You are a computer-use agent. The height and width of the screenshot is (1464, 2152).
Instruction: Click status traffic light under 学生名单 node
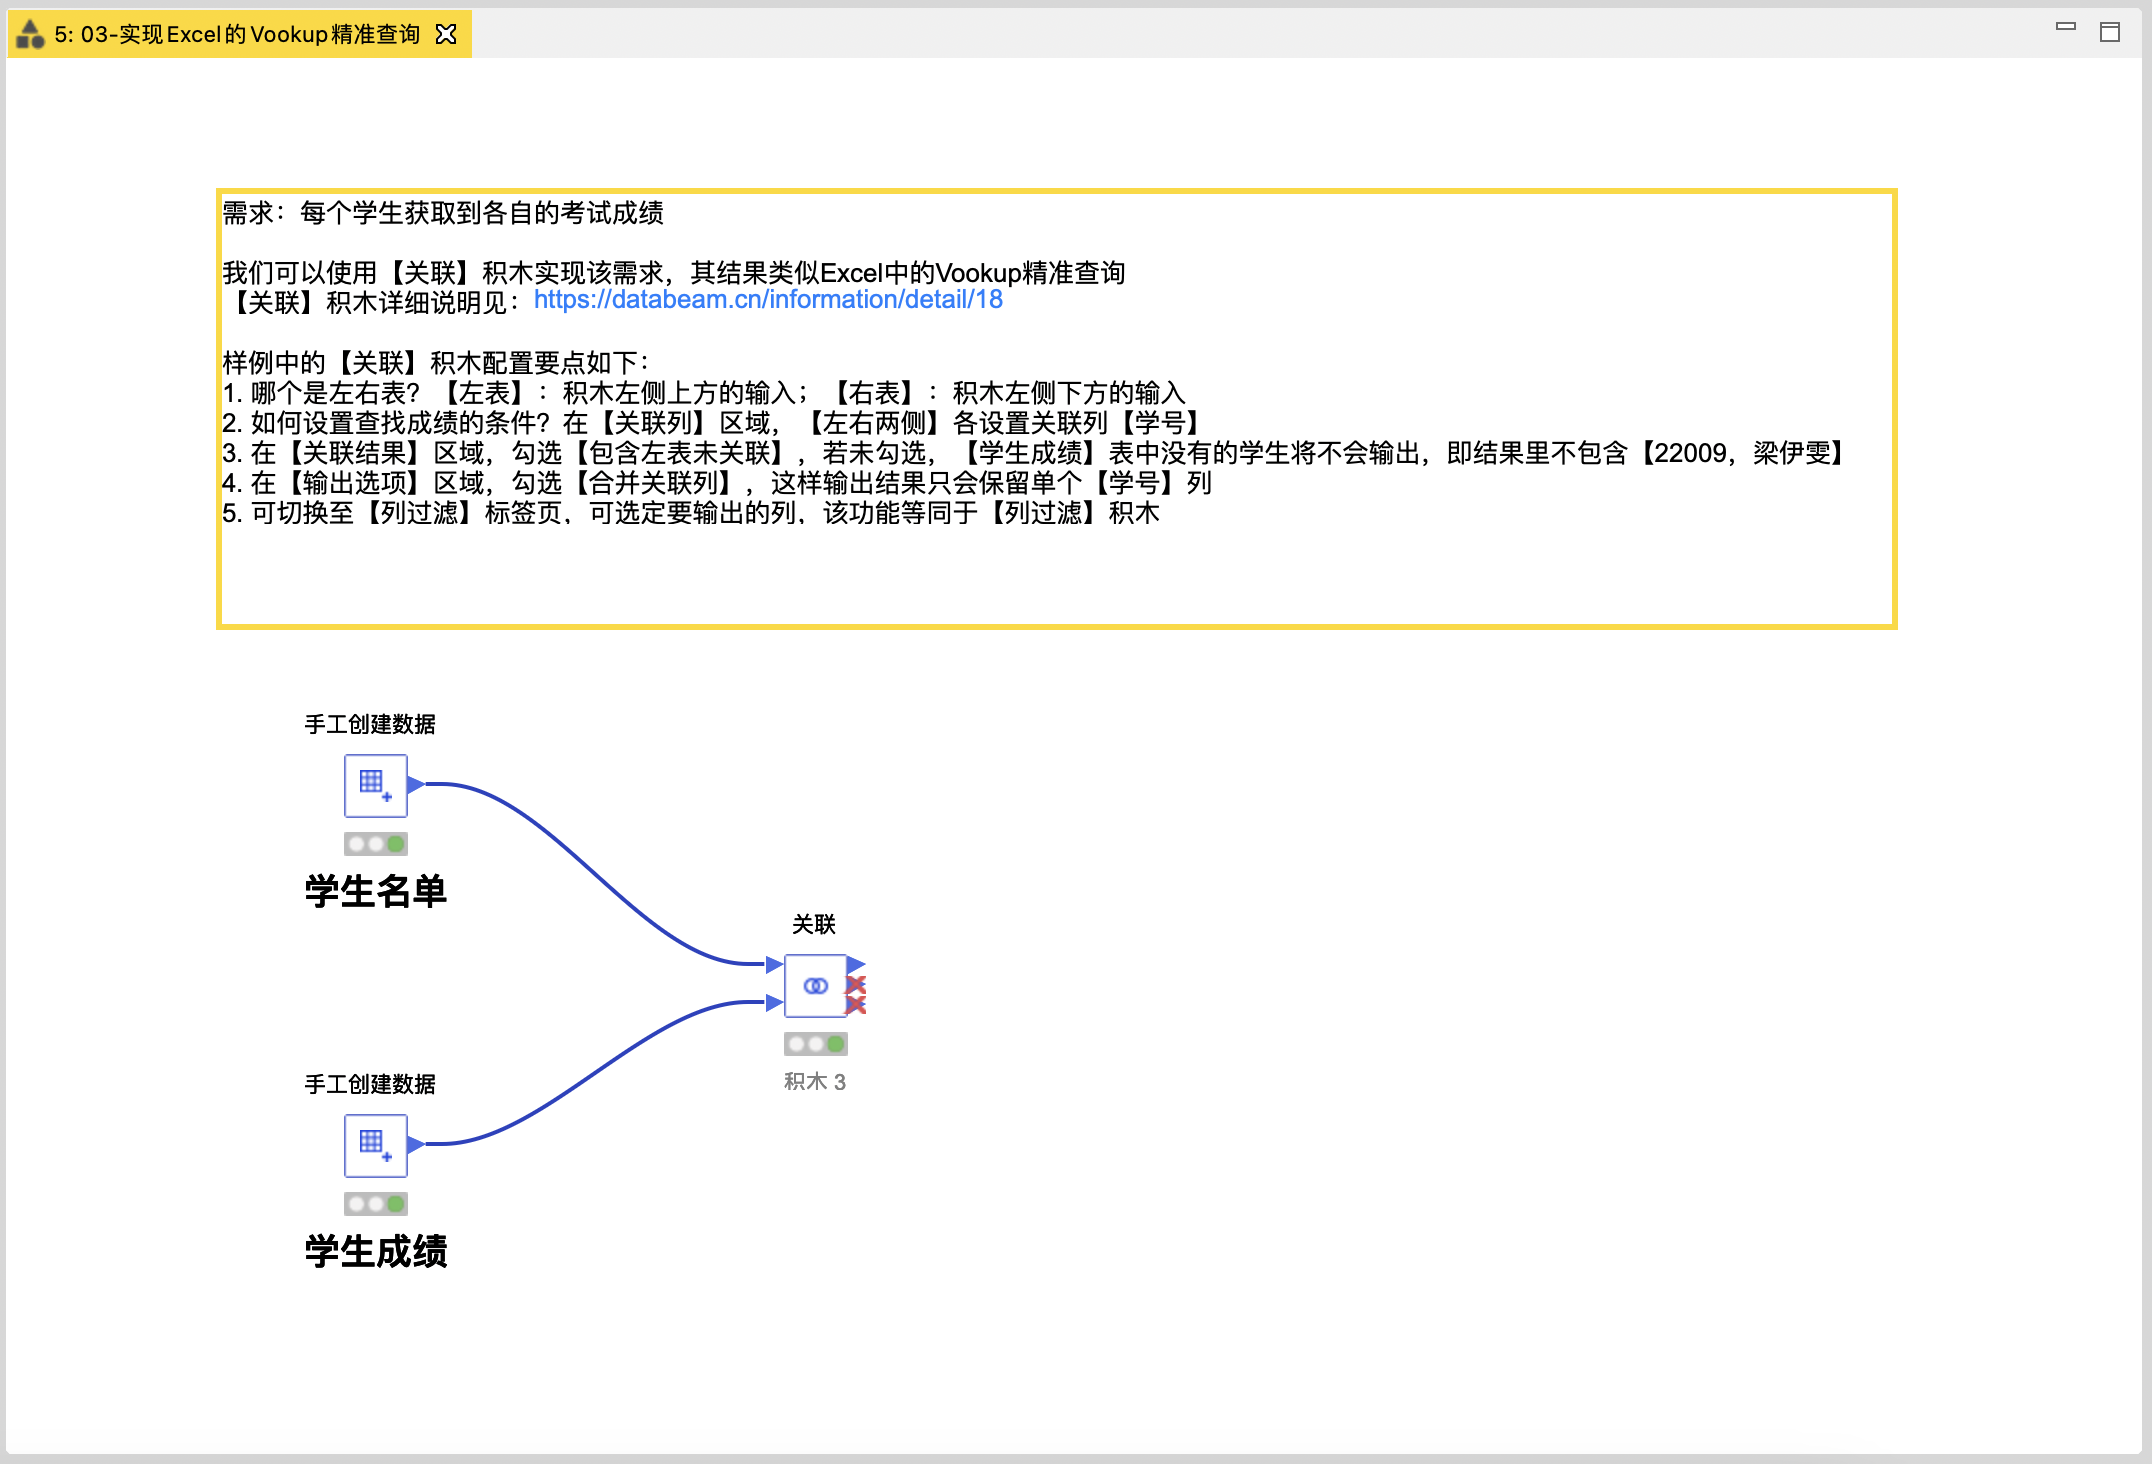375,844
